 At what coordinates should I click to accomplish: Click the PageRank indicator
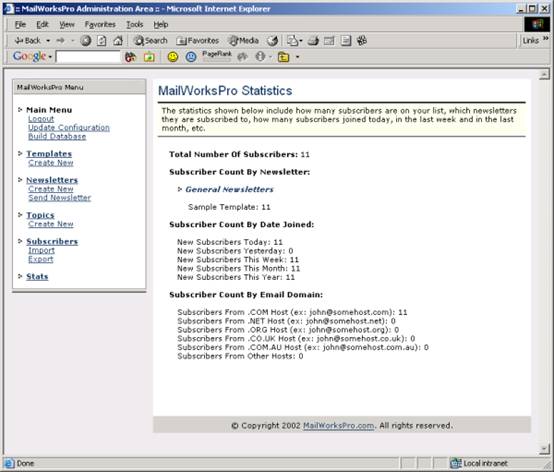(217, 56)
